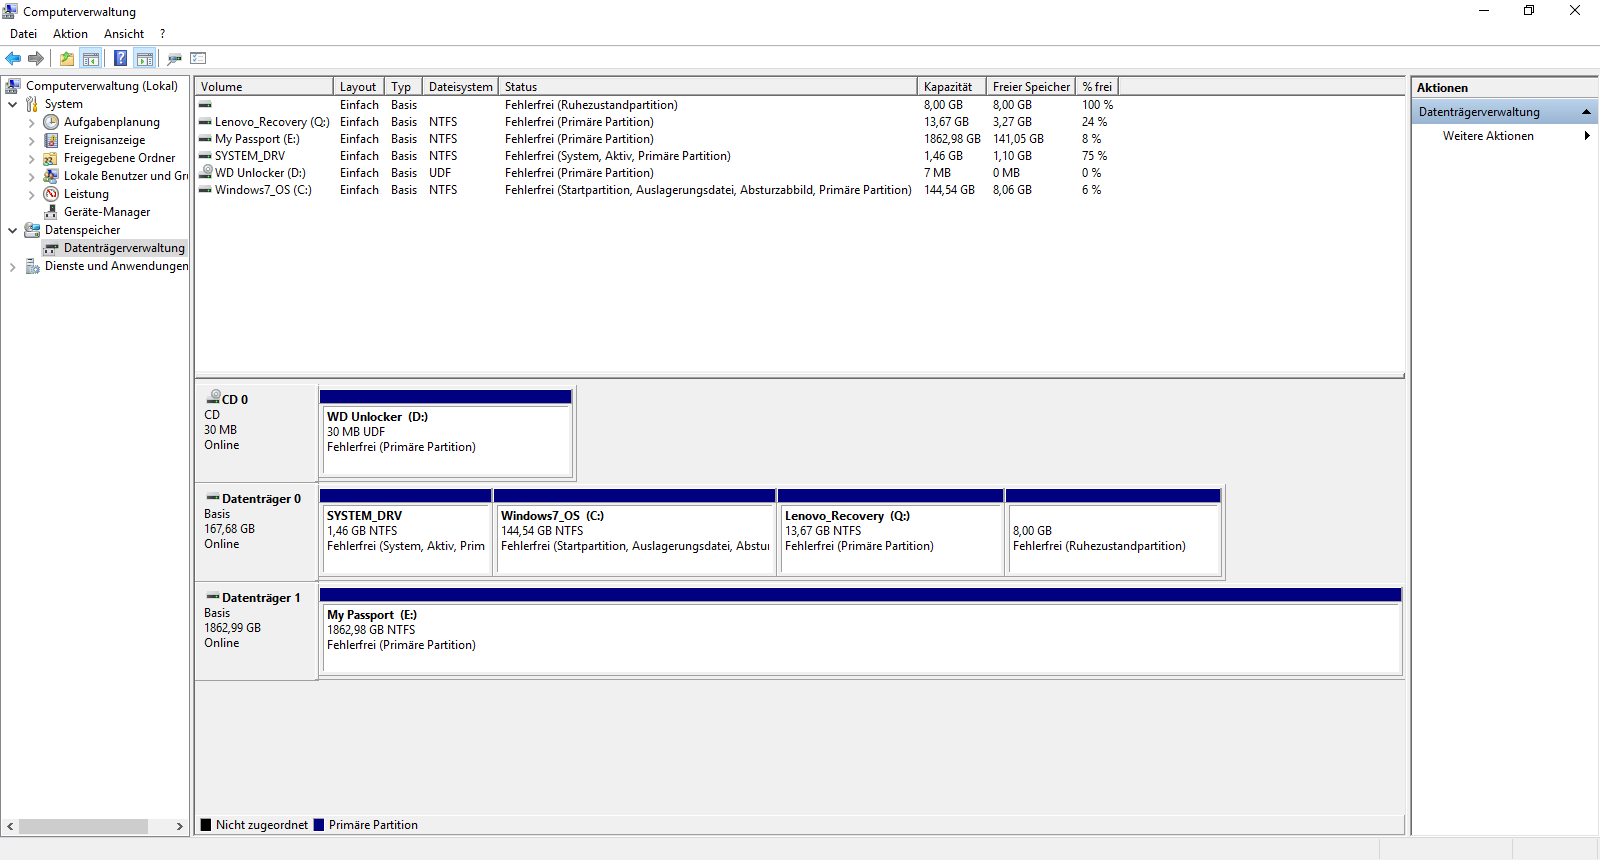Click the blue Back arrow in toolbar
1600x860 pixels.
[x=13, y=58]
